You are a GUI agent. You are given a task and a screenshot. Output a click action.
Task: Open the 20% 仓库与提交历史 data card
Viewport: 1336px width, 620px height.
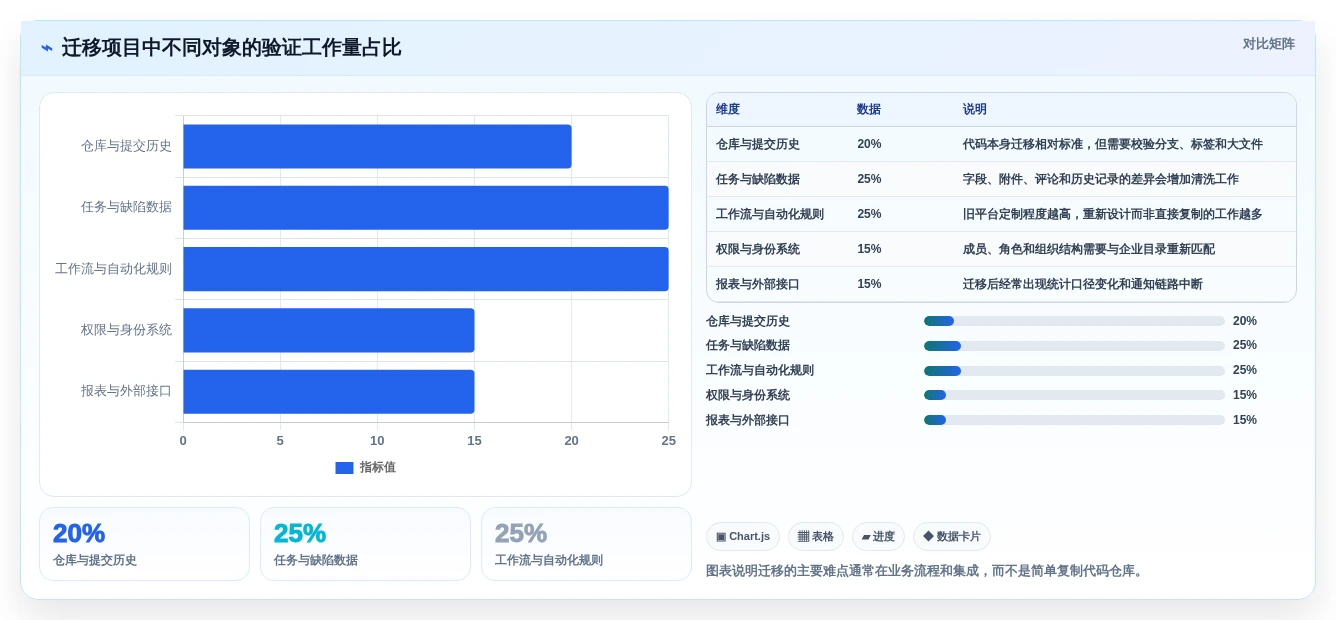144,544
